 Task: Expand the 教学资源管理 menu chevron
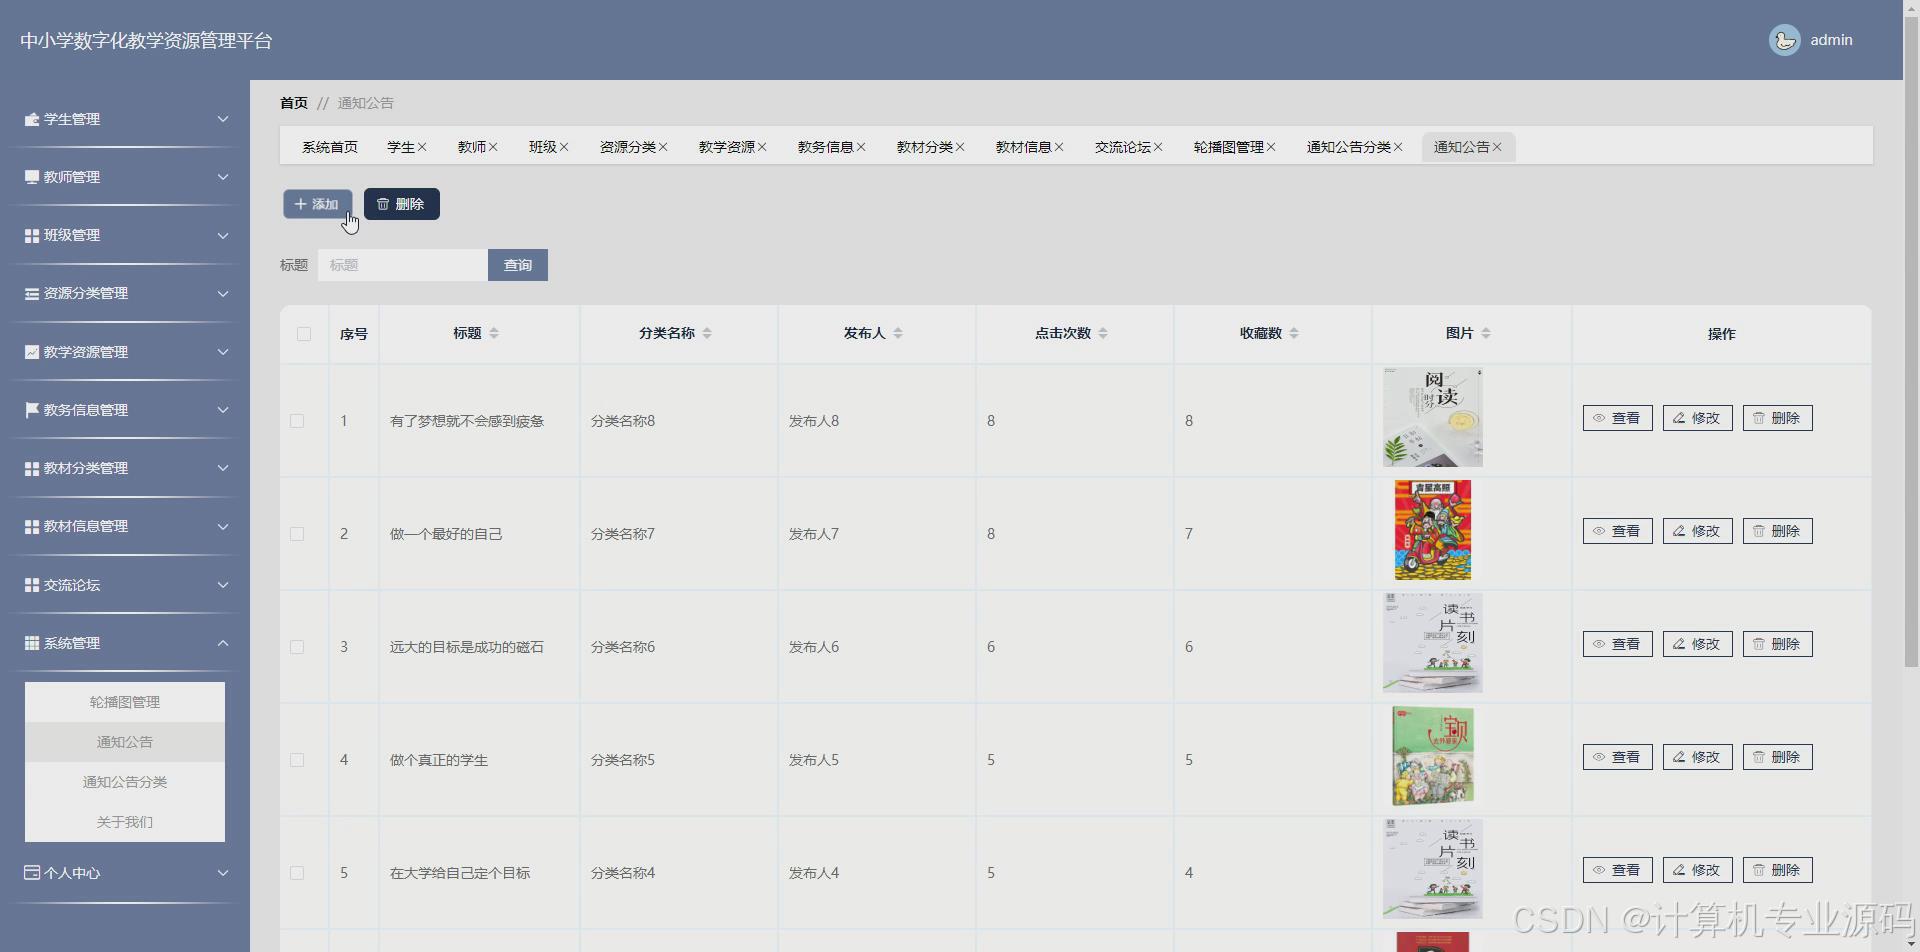point(223,352)
